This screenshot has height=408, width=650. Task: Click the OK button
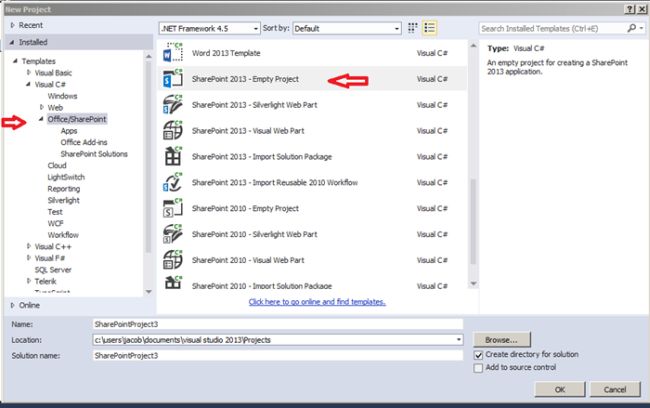[x=560, y=389]
